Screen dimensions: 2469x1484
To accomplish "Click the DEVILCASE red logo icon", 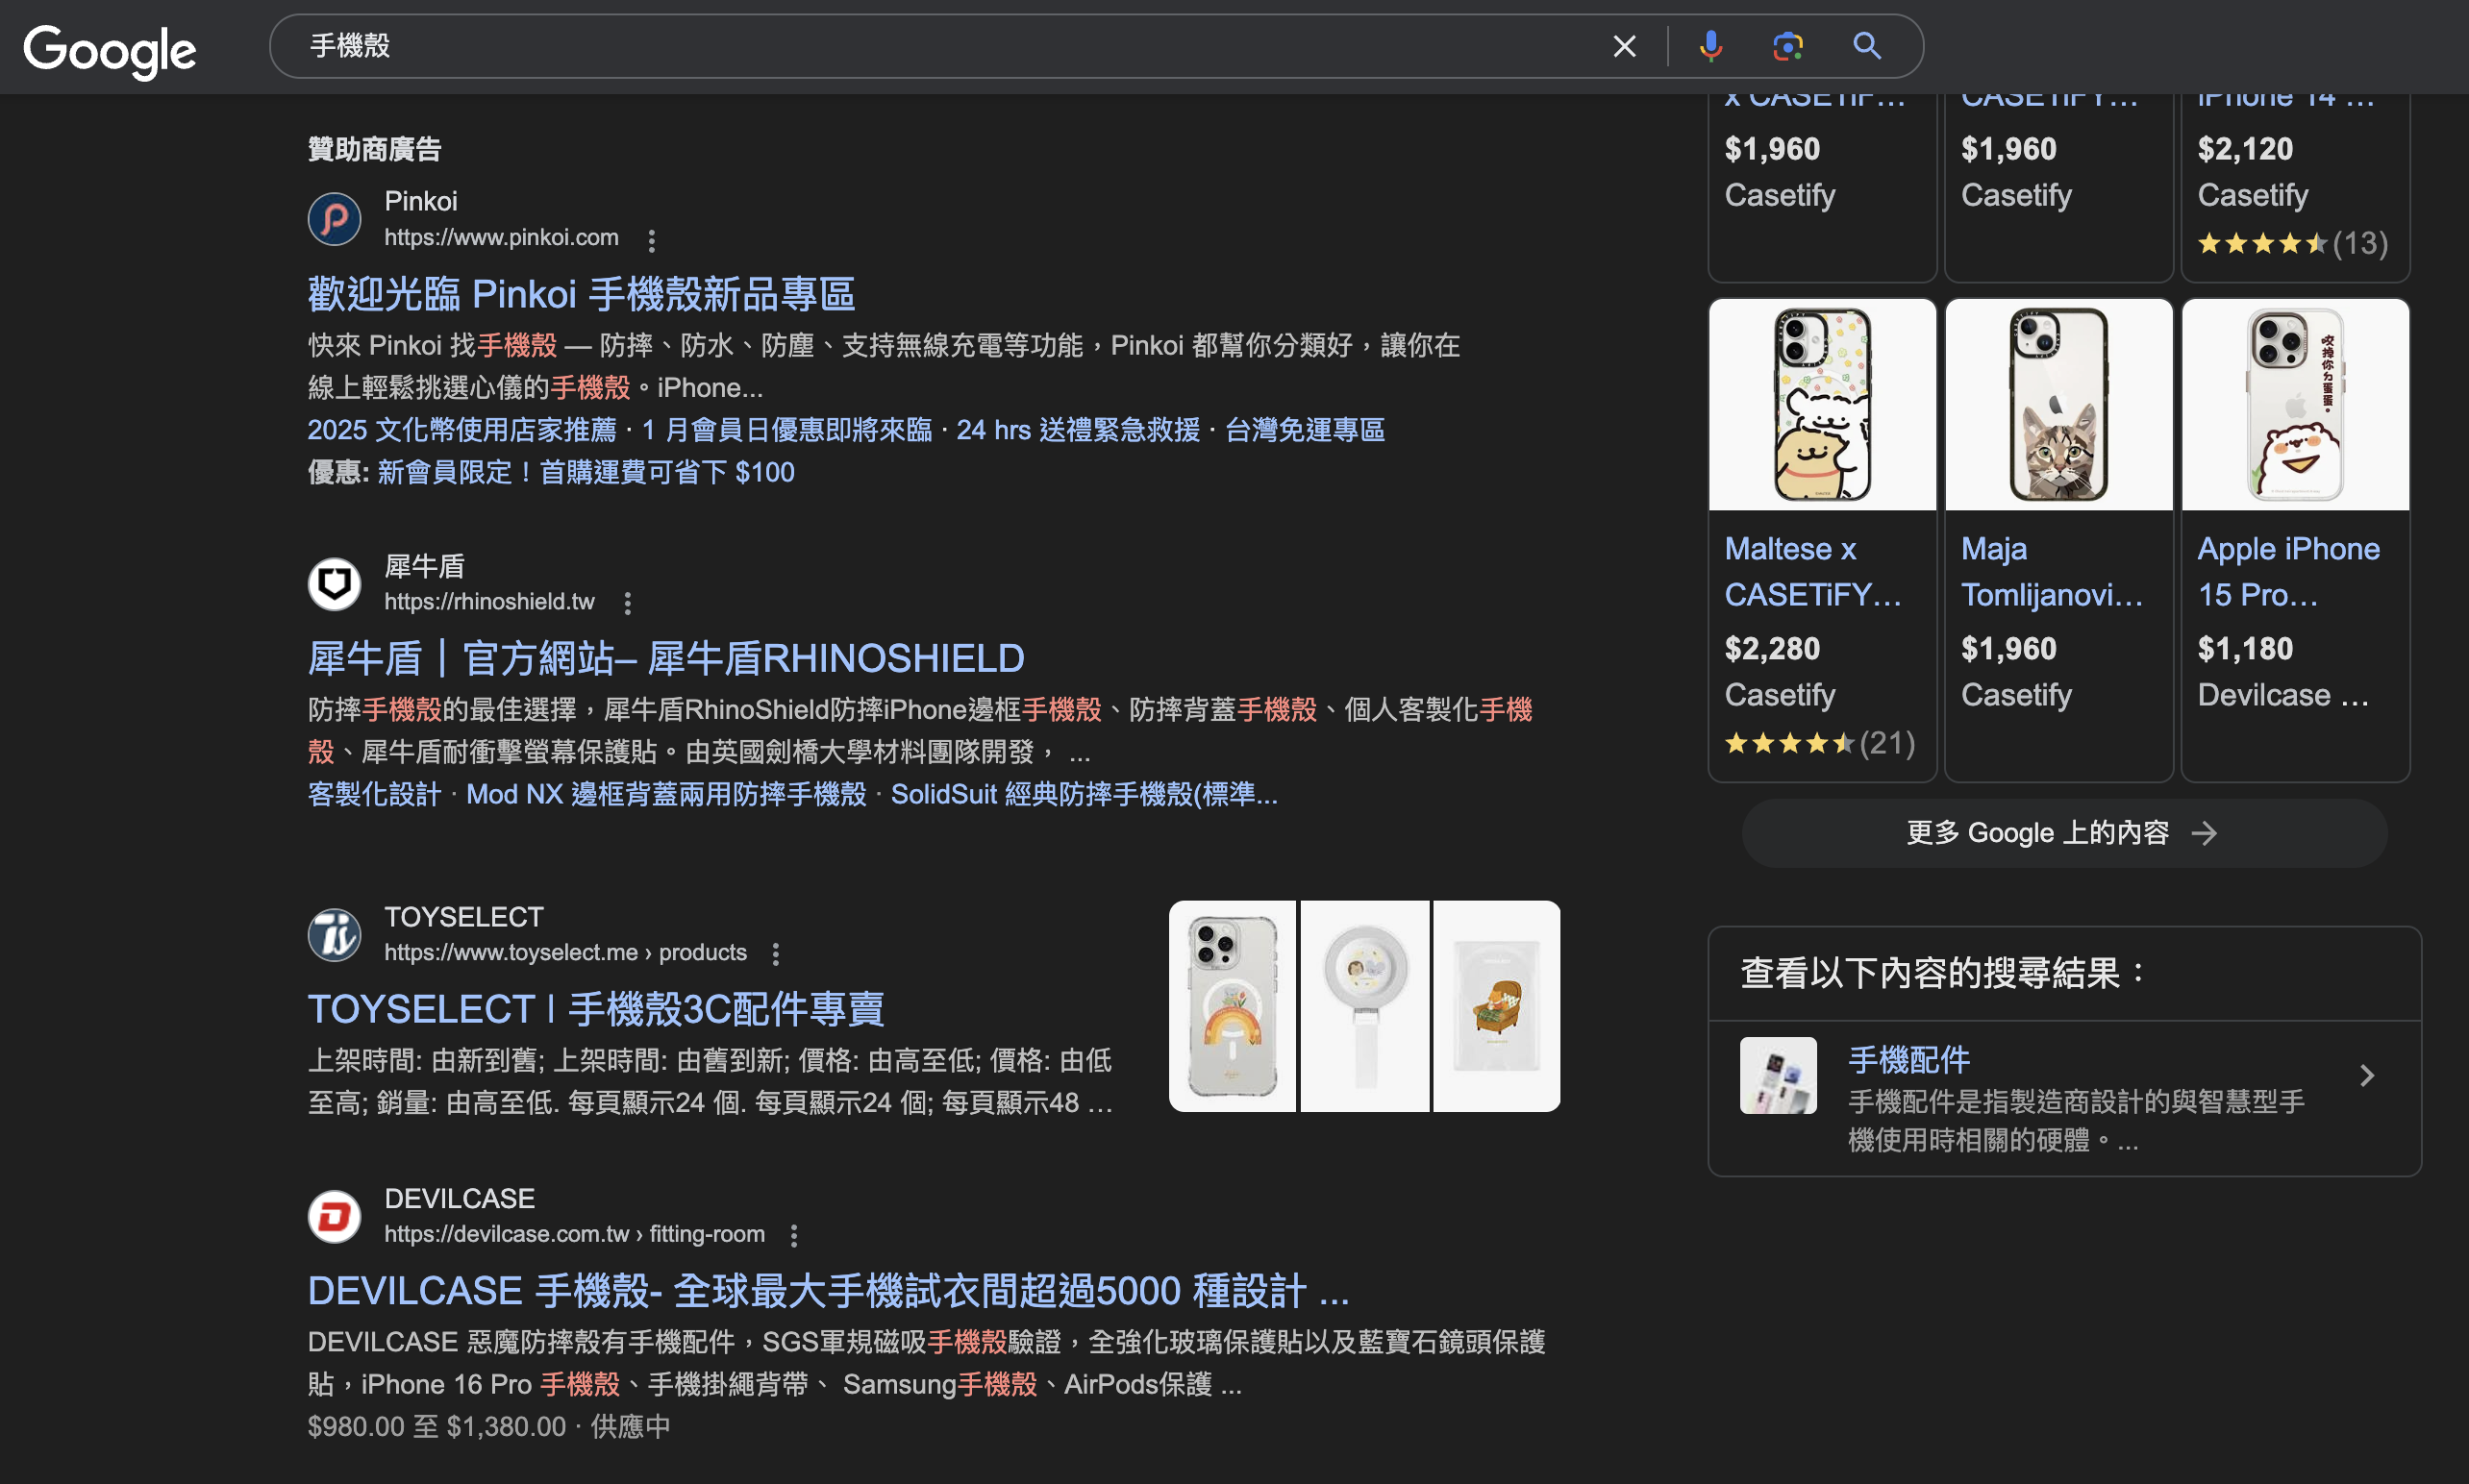I will 334,1215.
